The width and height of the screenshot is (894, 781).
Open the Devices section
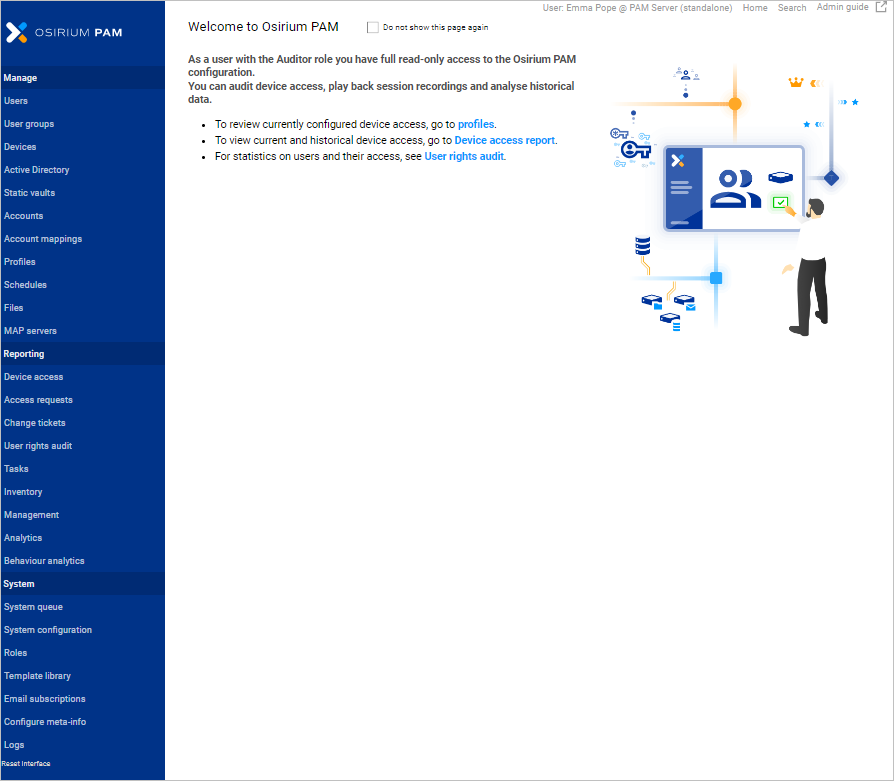pyautogui.click(x=18, y=146)
